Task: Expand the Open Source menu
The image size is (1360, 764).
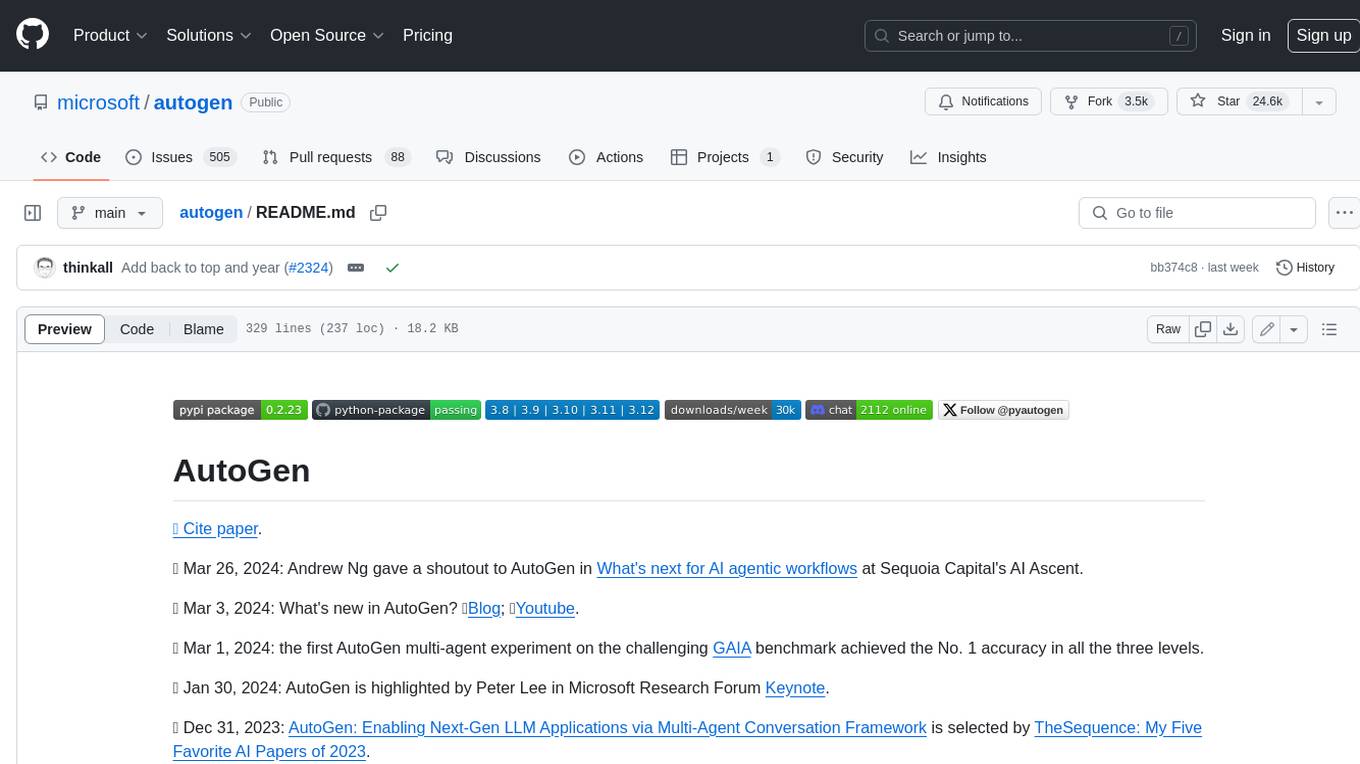Action: (327, 35)
